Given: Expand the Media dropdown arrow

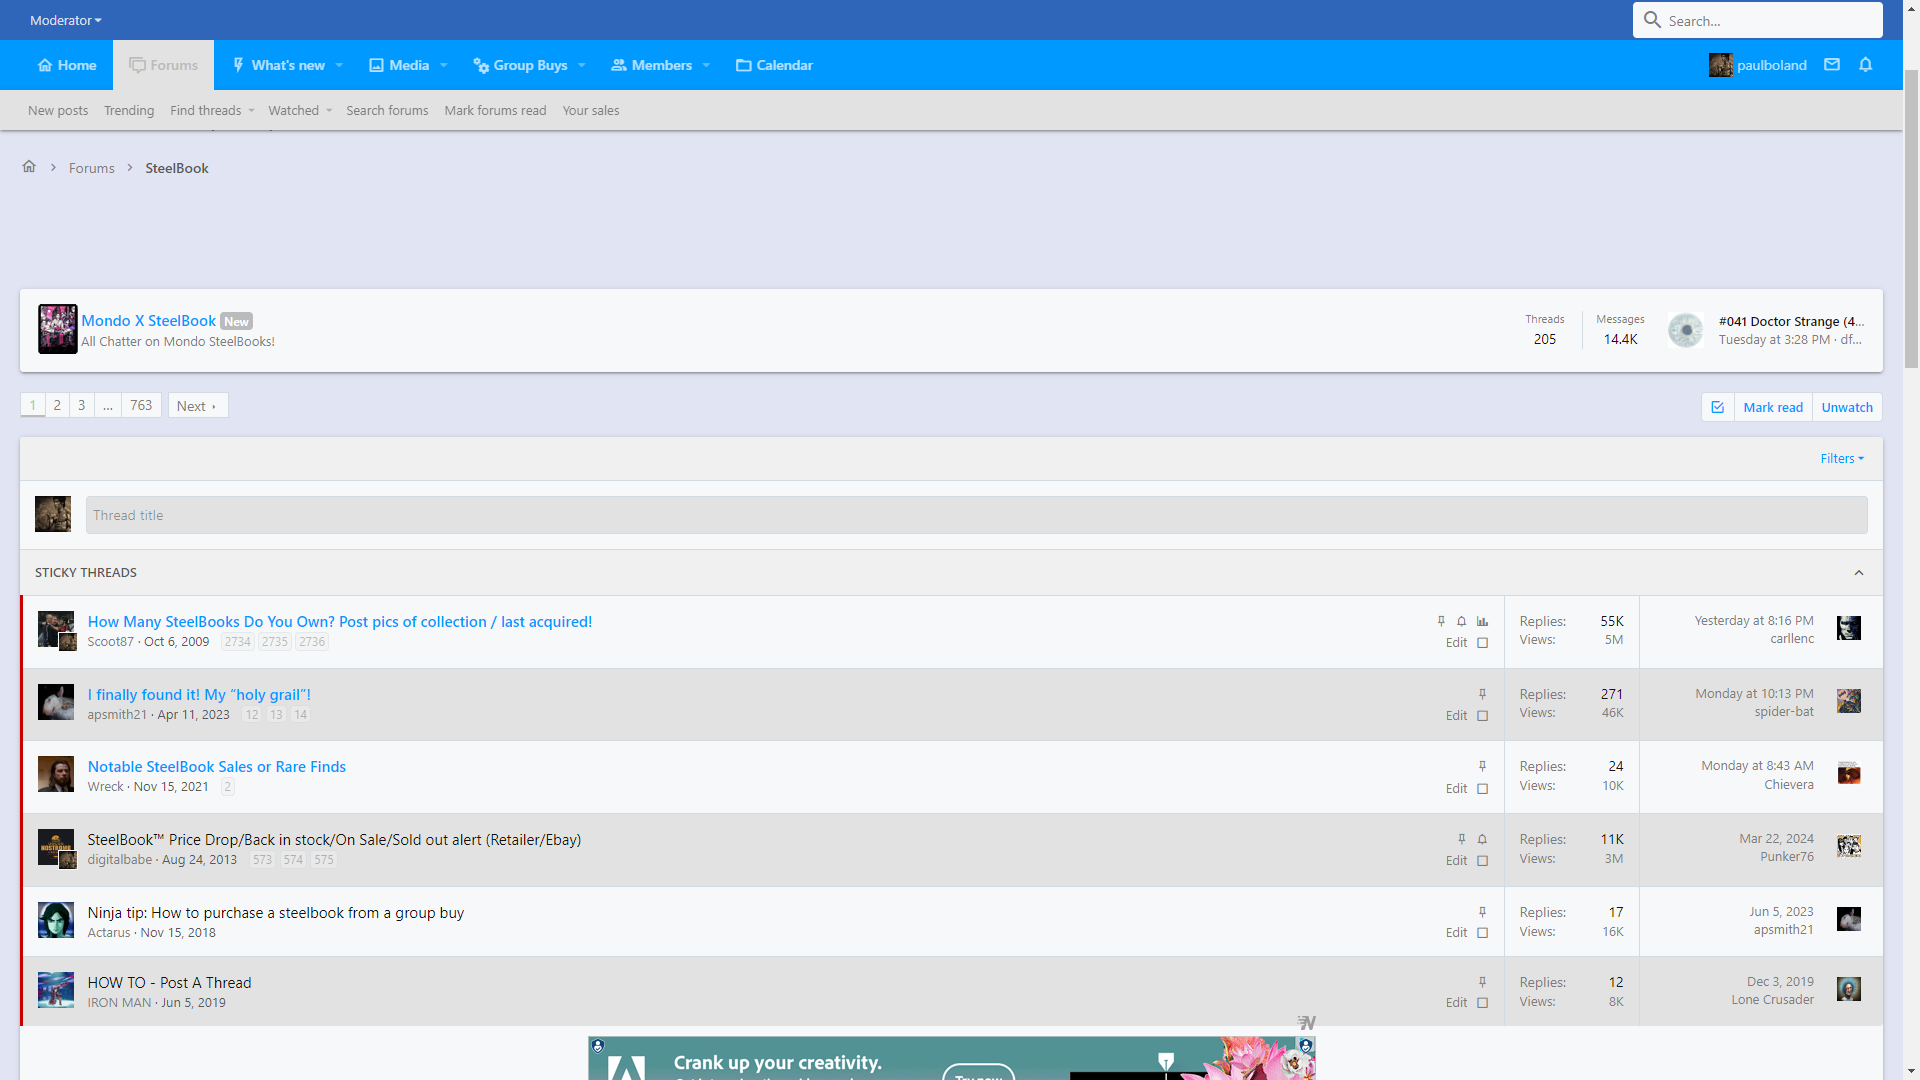Looking at the screenshot, I should [444, 65].
